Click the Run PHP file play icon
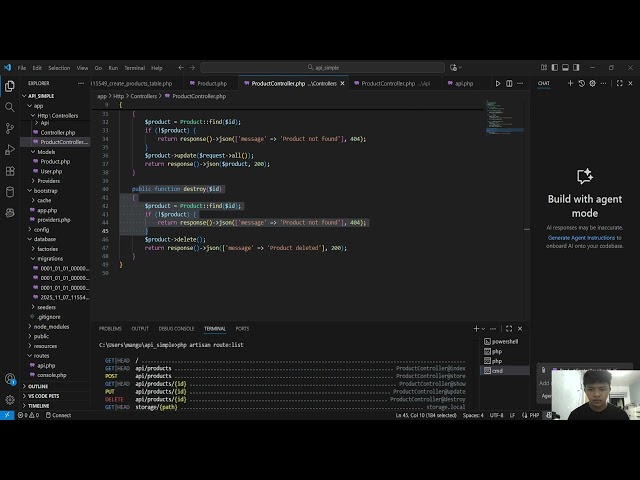Viewport: 640px width, 480px height. coord(498,83)
